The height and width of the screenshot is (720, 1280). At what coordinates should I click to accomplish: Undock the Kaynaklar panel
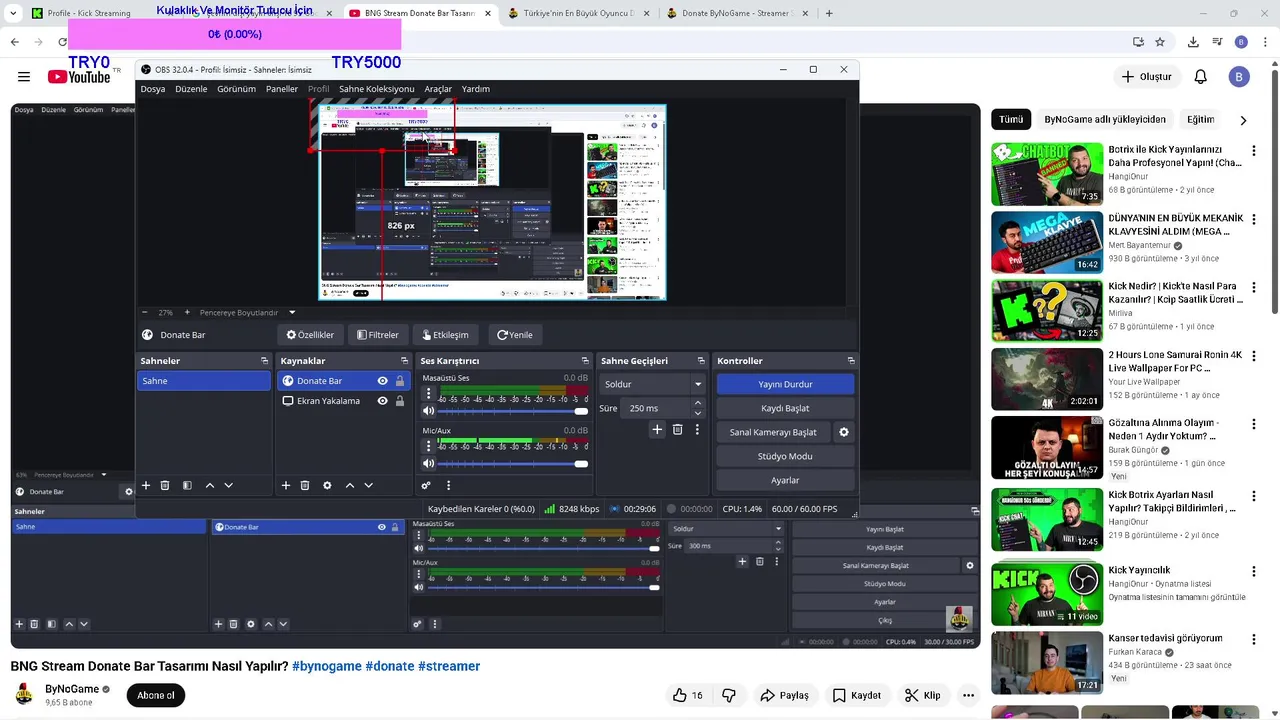[x=404, y=361]
